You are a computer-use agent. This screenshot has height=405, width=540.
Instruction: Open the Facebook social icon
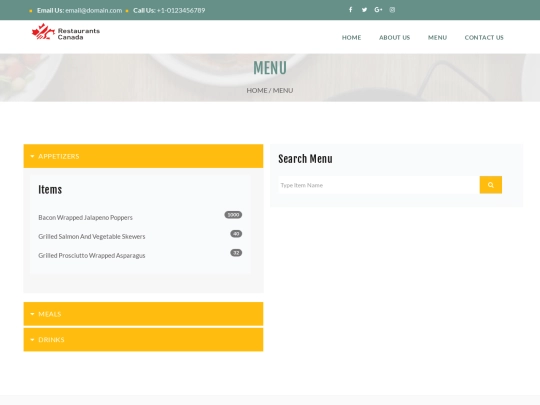tap(350, 10)
